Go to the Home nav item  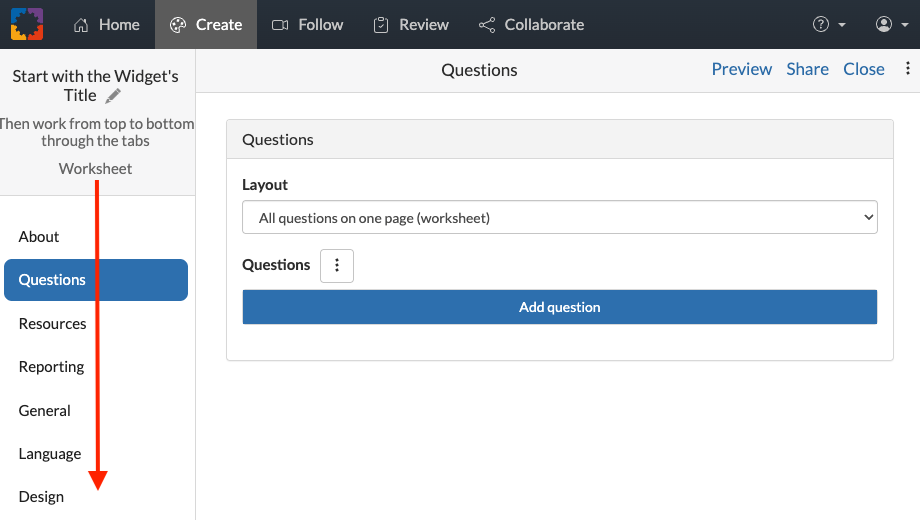click(107, 25)
